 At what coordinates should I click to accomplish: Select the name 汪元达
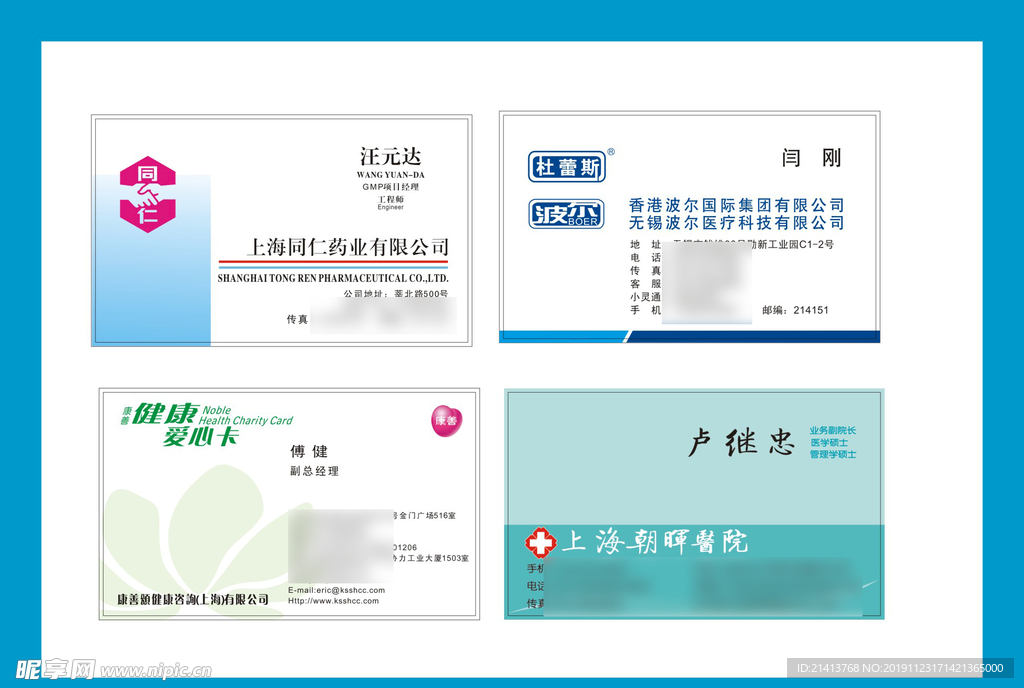coord(391,156)
